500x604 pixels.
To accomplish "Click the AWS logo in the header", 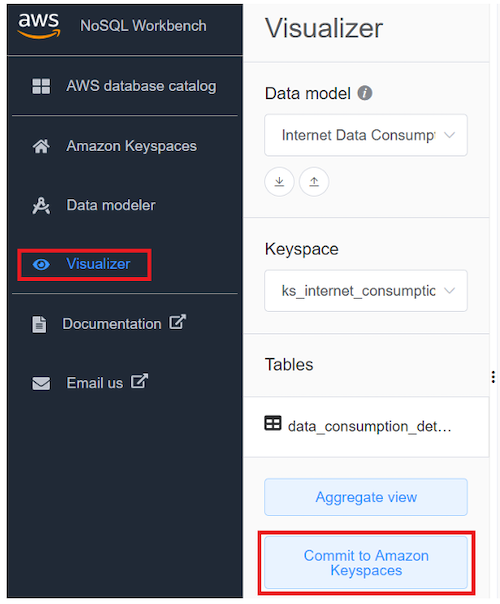I will click(39, 25).
